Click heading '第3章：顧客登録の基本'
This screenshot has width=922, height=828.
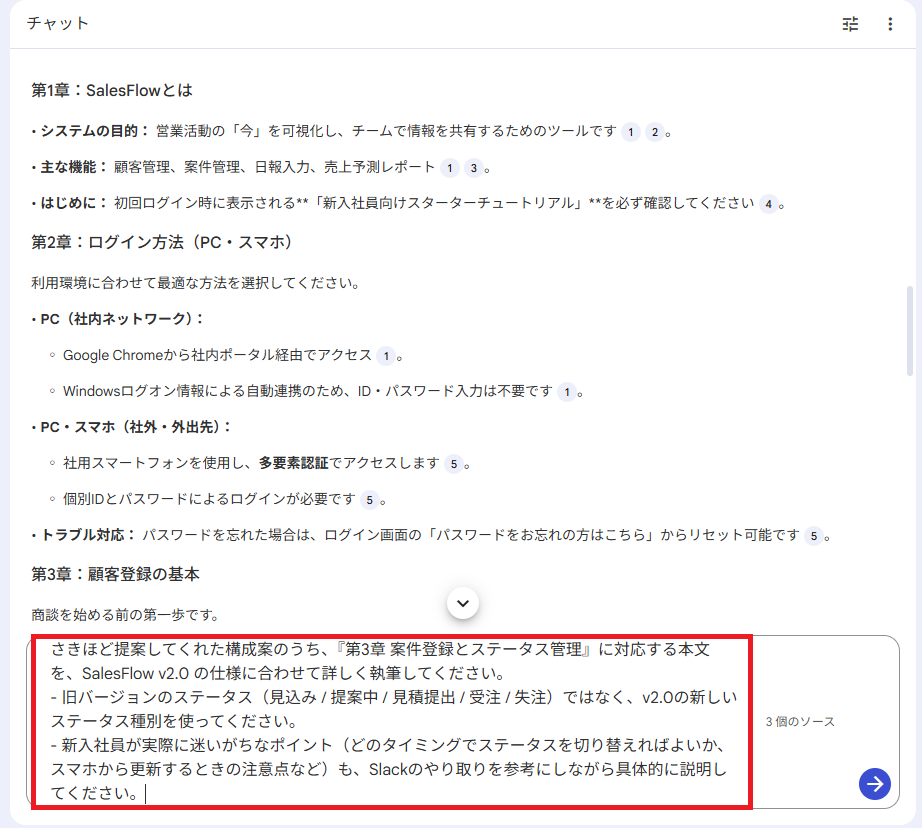[115, 573]
